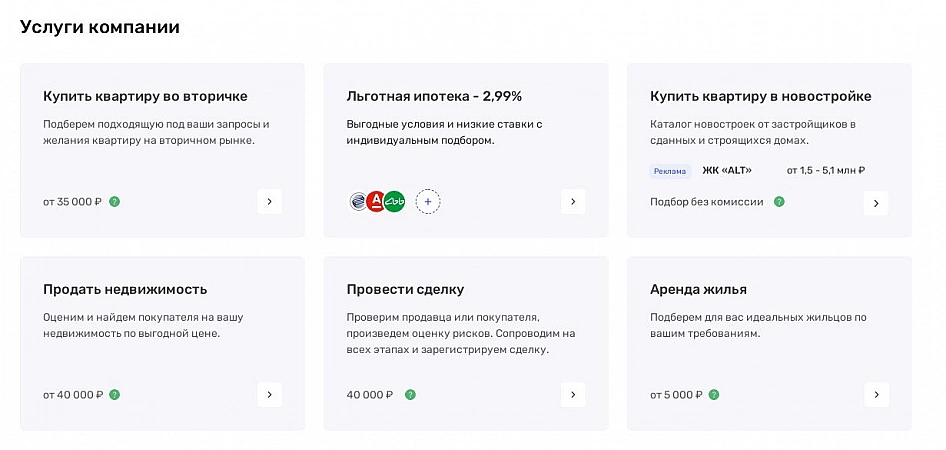946x450 pixels.
Task: Click green help icon beside 'от 5 000 ₽'
Action: [x=714, y=395]
